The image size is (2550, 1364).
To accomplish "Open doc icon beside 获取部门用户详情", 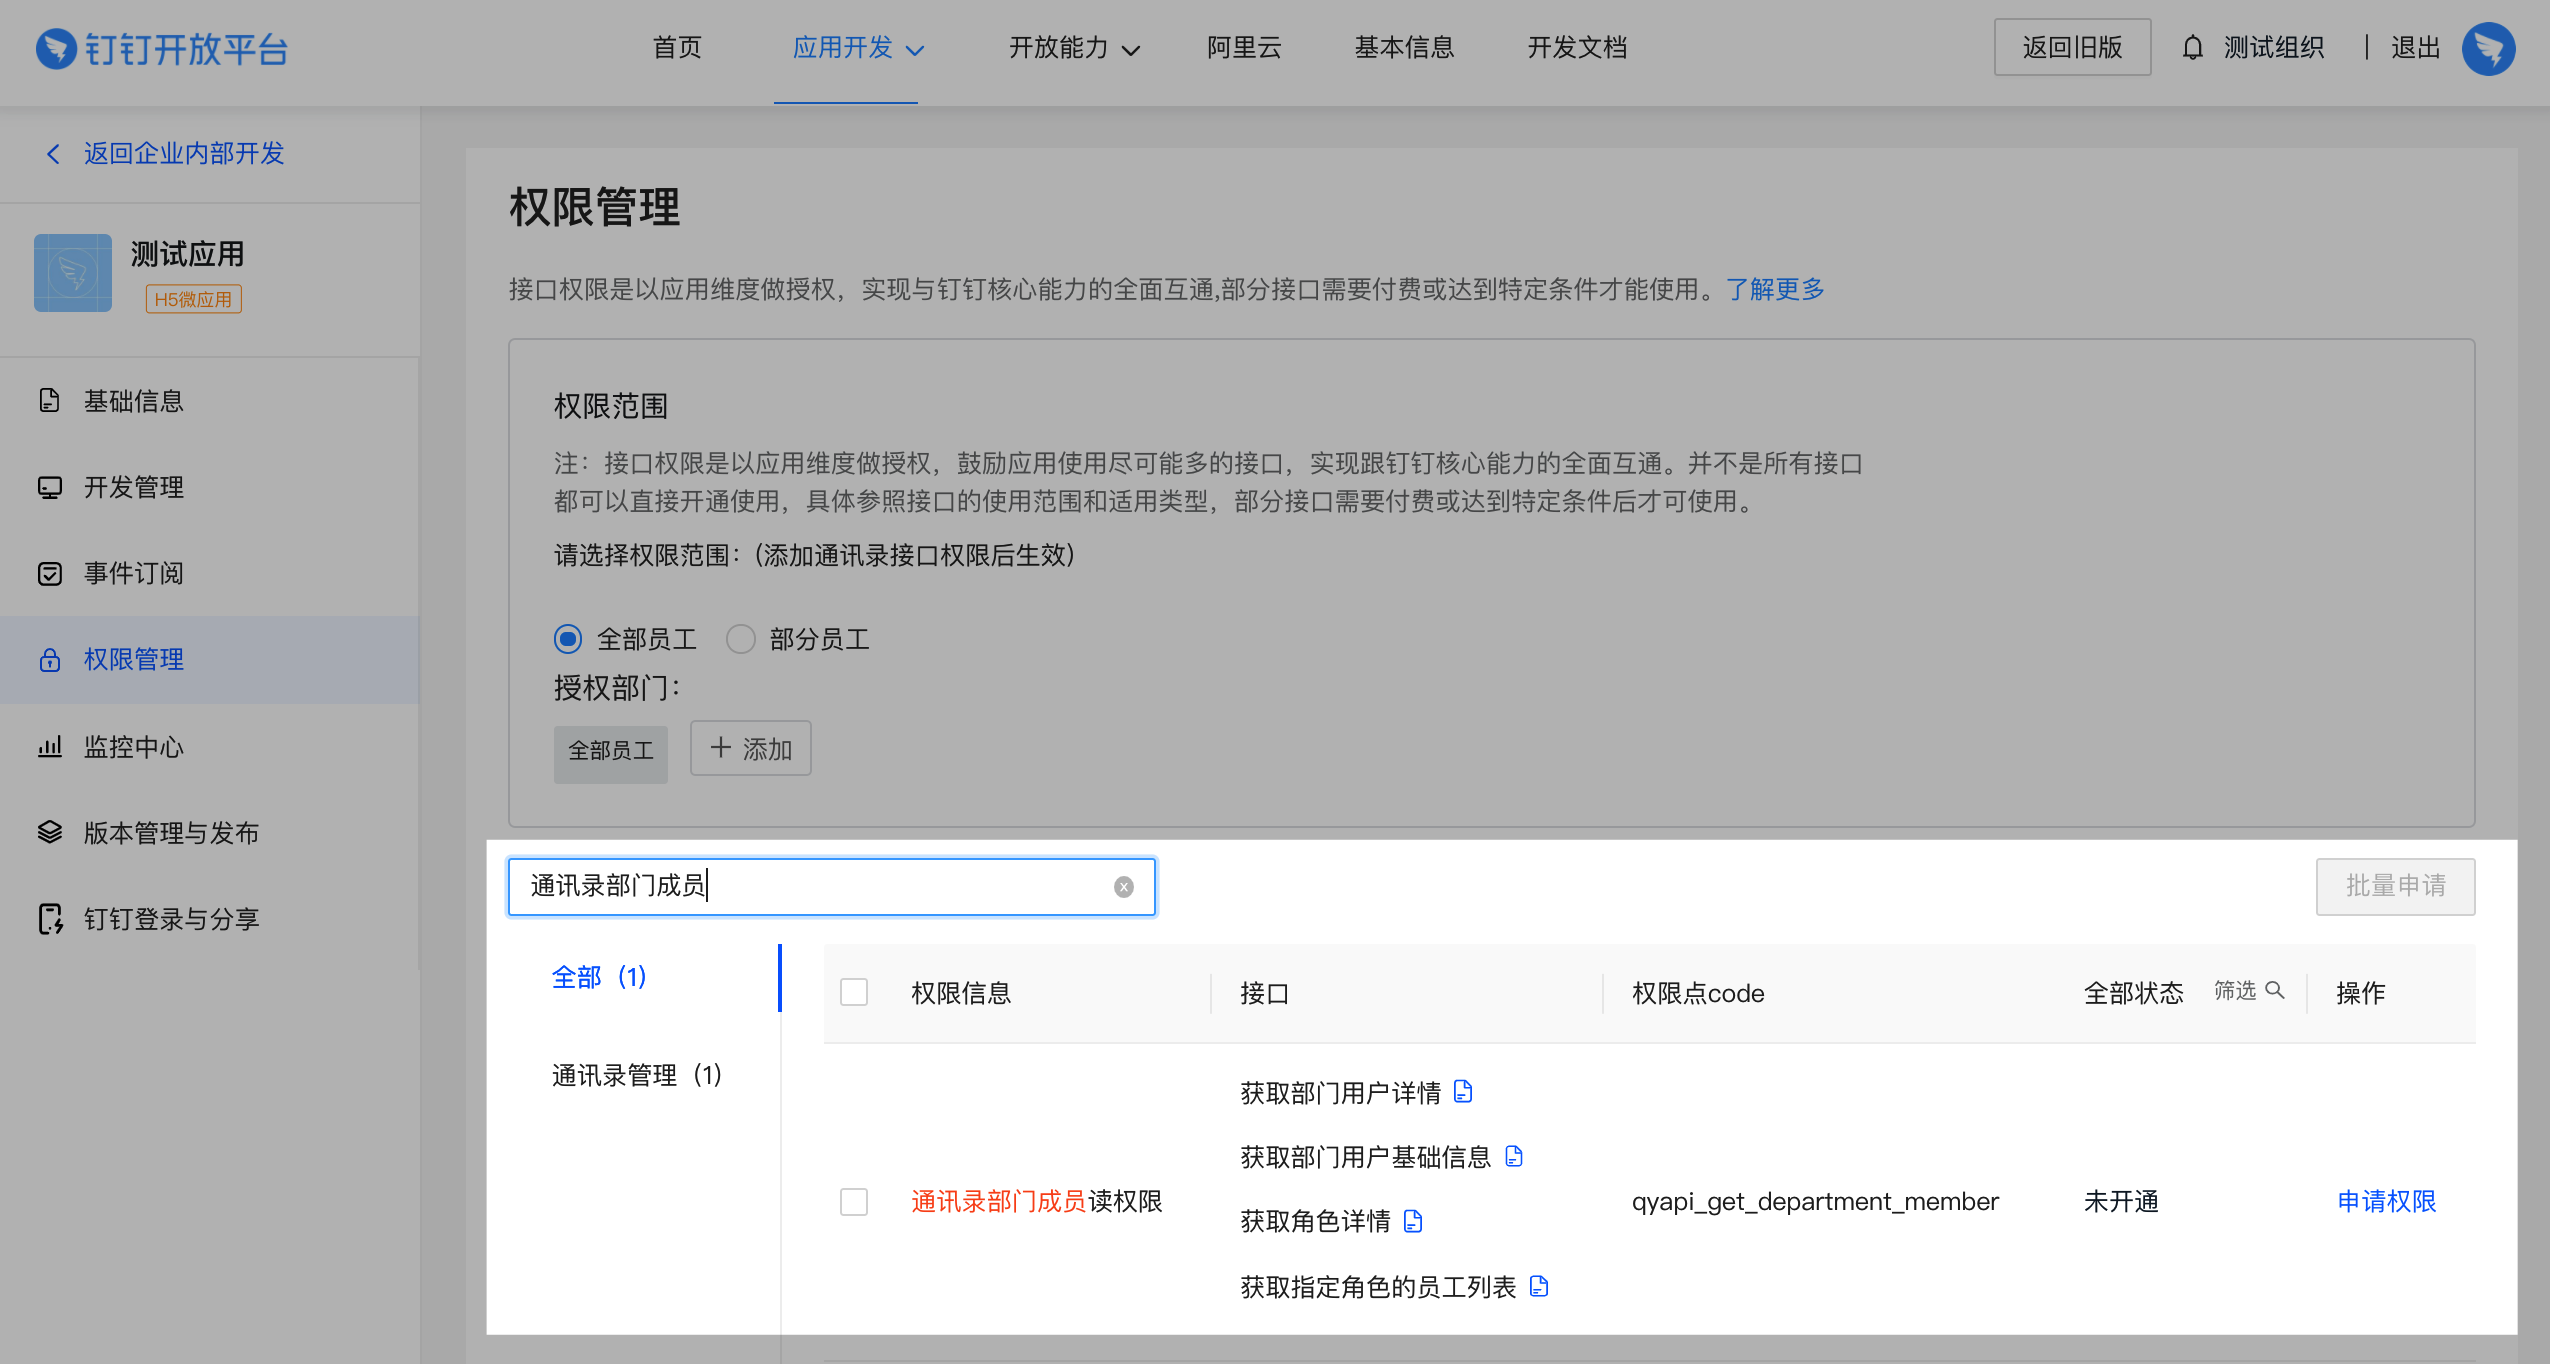I will pyautogui.click(x=1463, y=1091).
